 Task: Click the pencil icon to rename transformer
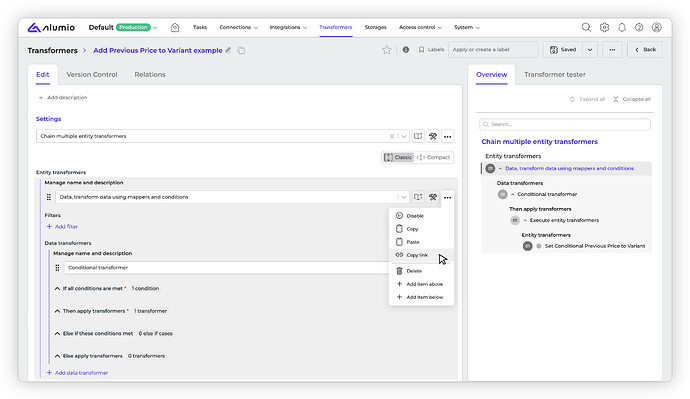click(x=228, y=50)
